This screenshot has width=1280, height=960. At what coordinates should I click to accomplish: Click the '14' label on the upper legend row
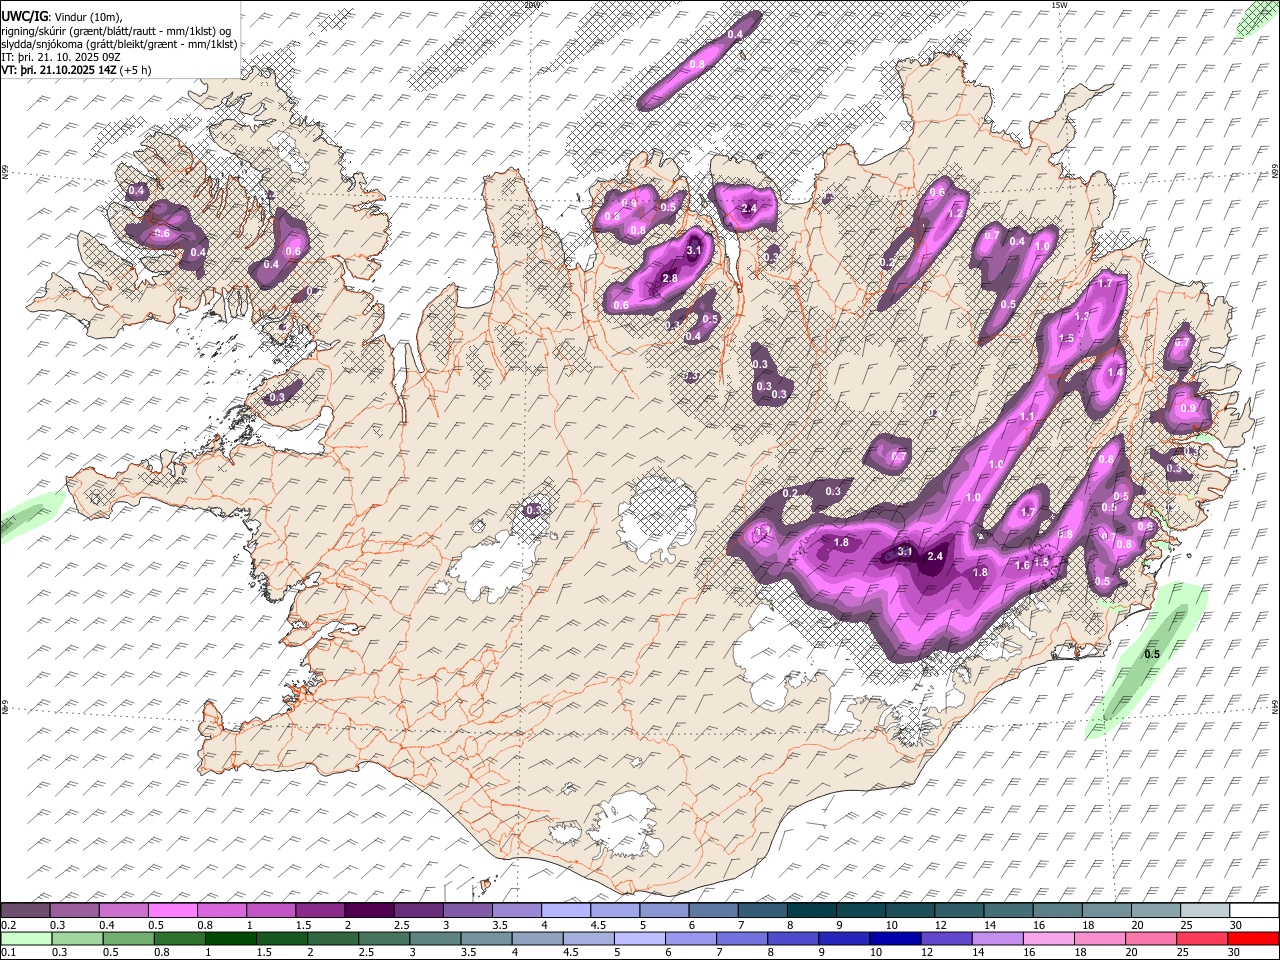pyautogui.click(x=989, y=924)
